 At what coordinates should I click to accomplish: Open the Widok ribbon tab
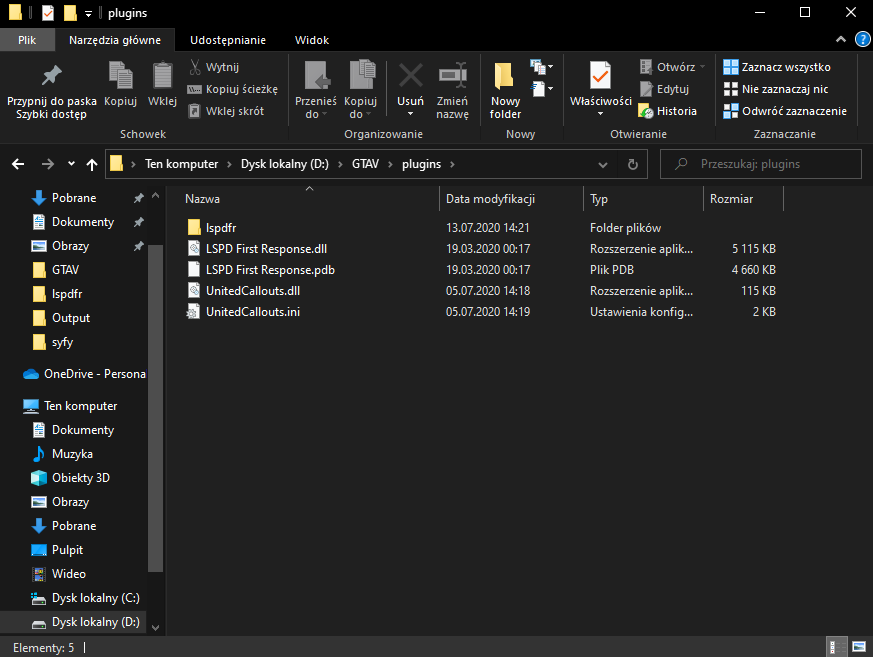tap(312, 40)
